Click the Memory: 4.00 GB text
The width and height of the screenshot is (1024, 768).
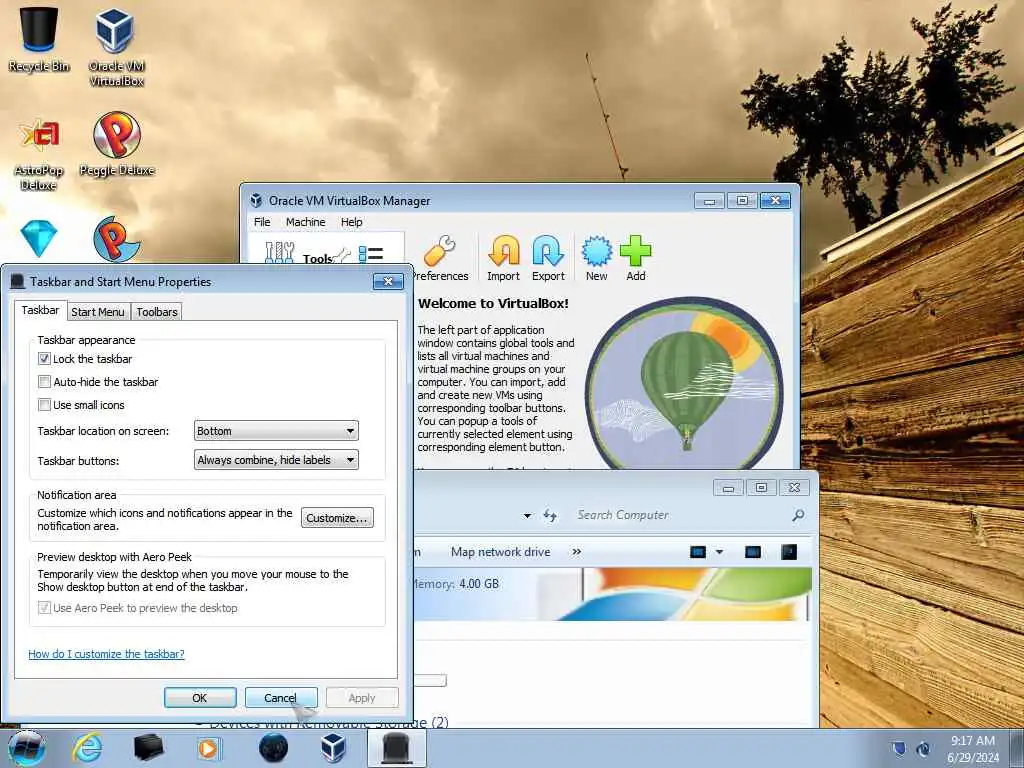(457, 584)
